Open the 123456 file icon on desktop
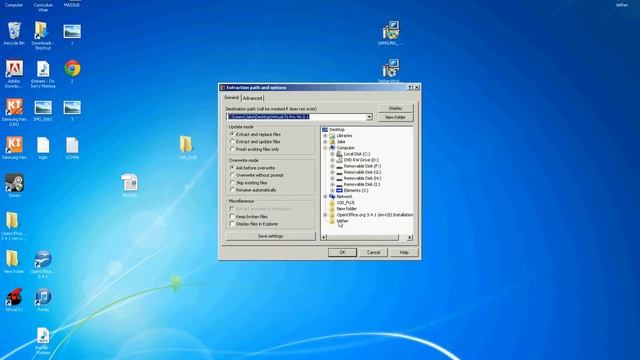Screen dimensions: 640x360 pos(72,145)
